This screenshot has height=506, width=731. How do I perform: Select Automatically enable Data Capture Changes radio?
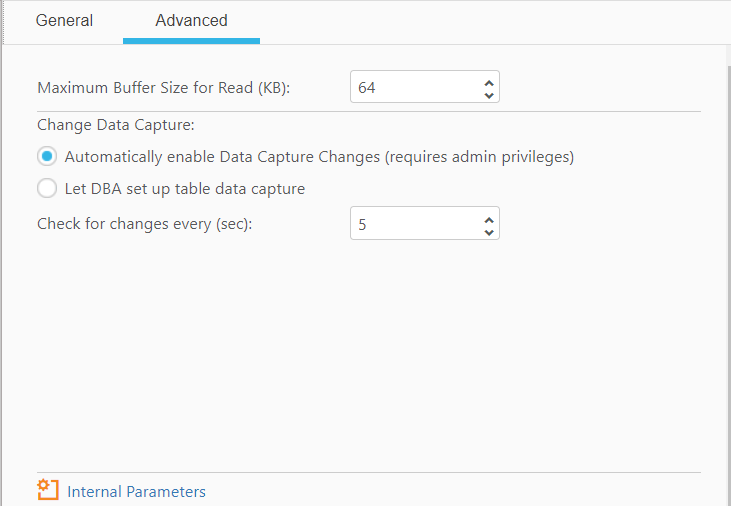pyautogui.click(x=47, y=157)
